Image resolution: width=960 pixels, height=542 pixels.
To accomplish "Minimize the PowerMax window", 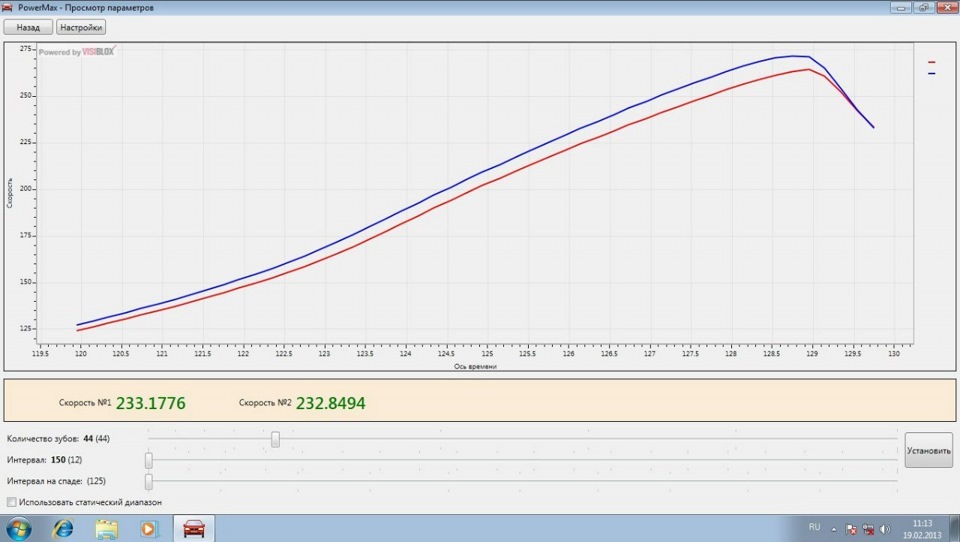I will click(x=901, y=7).
